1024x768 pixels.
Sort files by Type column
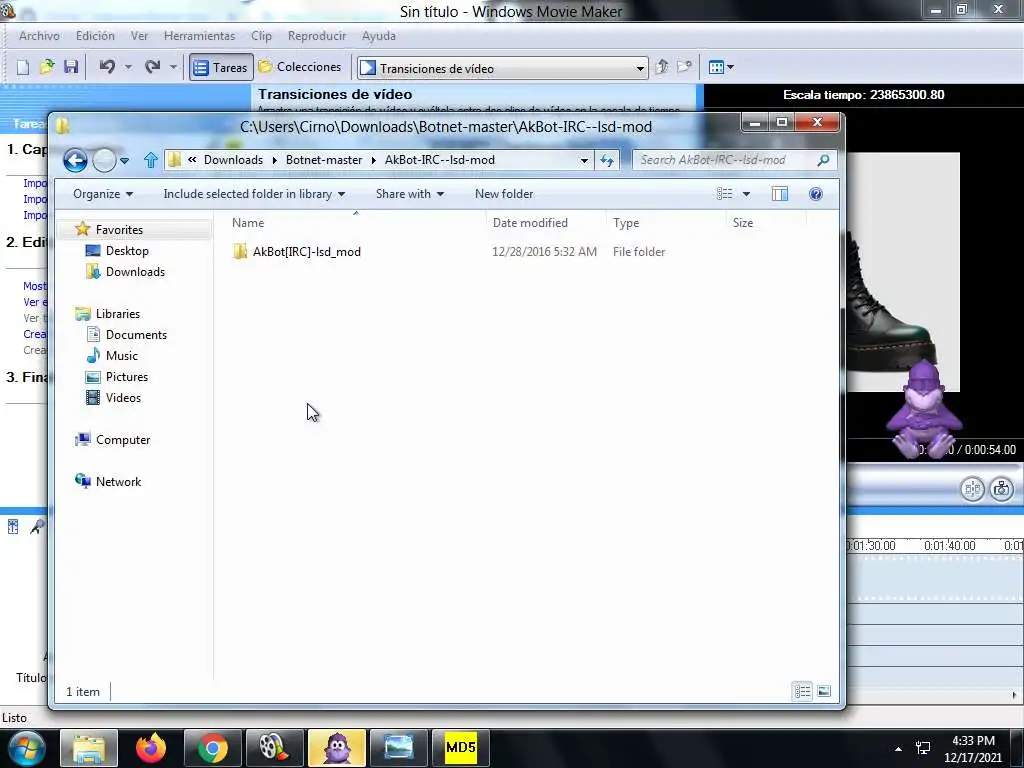tap(666, 223)
